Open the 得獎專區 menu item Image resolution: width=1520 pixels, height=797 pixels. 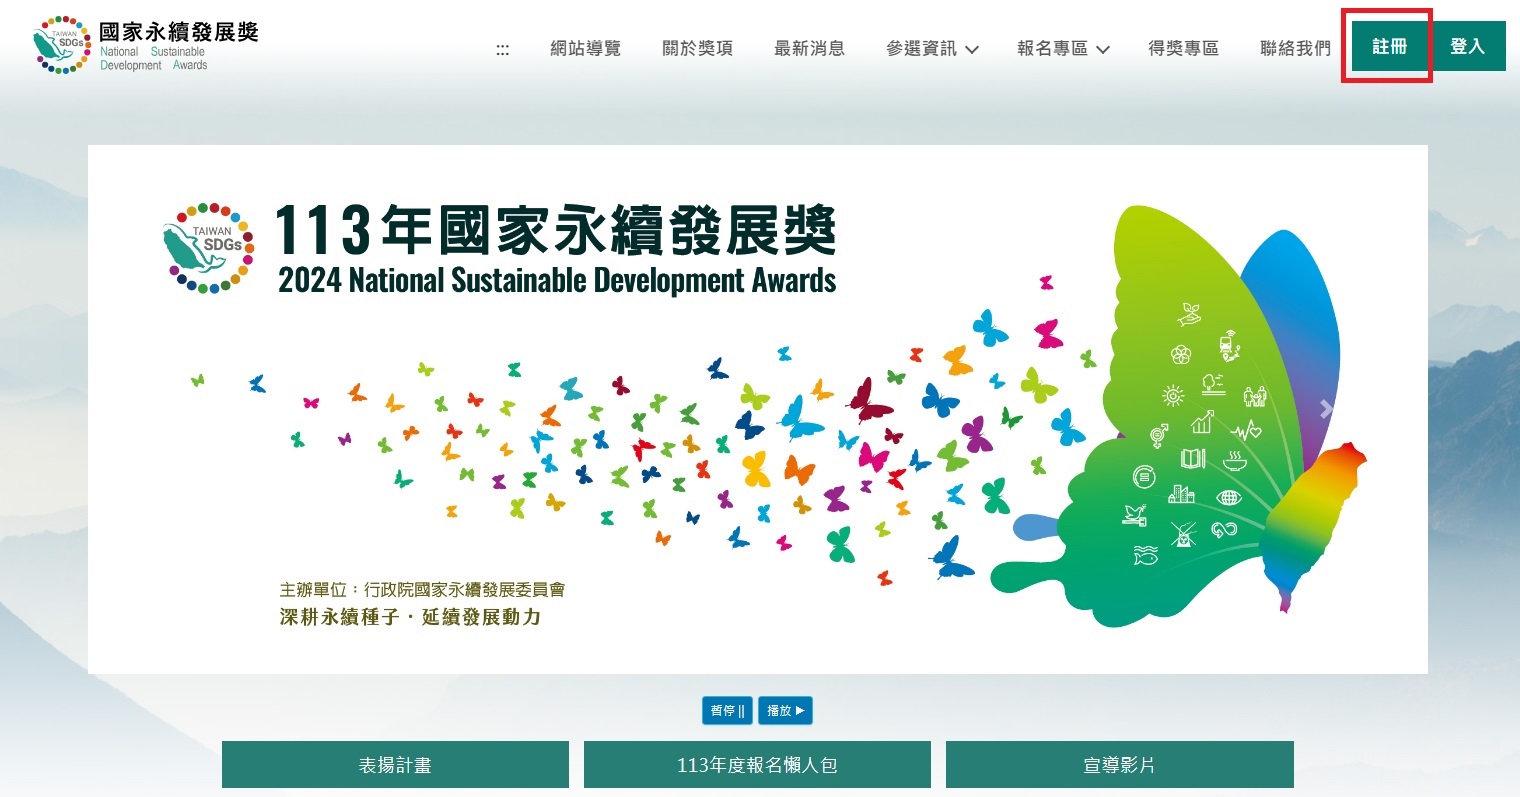coord(1184,48)
